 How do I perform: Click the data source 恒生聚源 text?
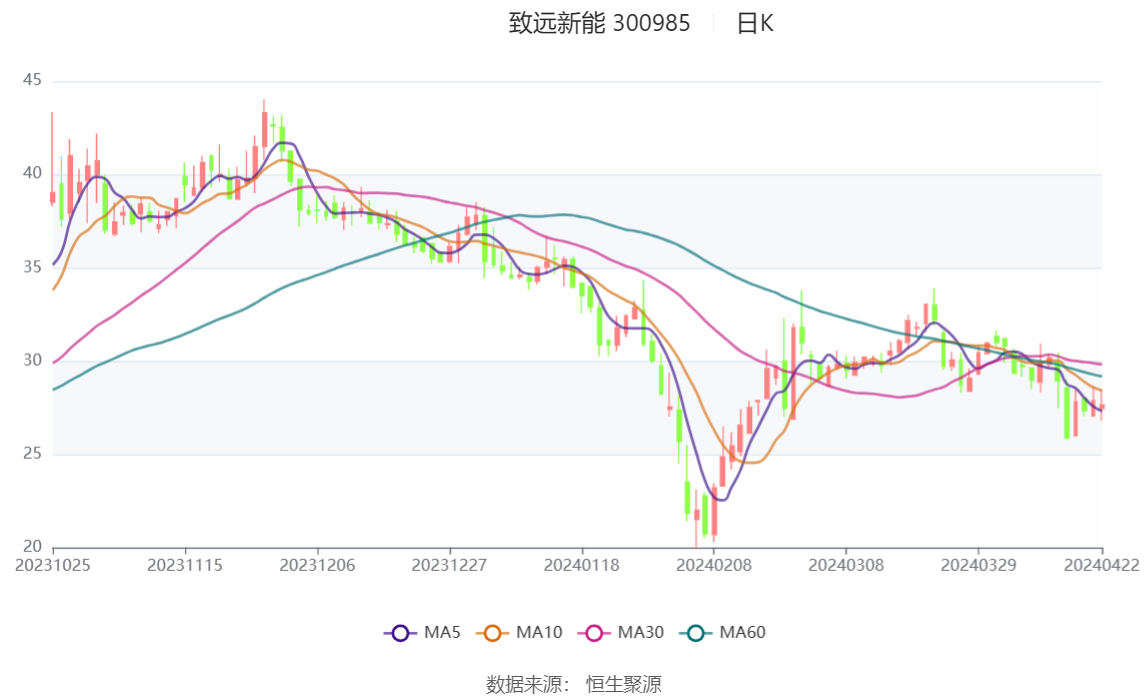pyautogui.click(x=624, y=684)
